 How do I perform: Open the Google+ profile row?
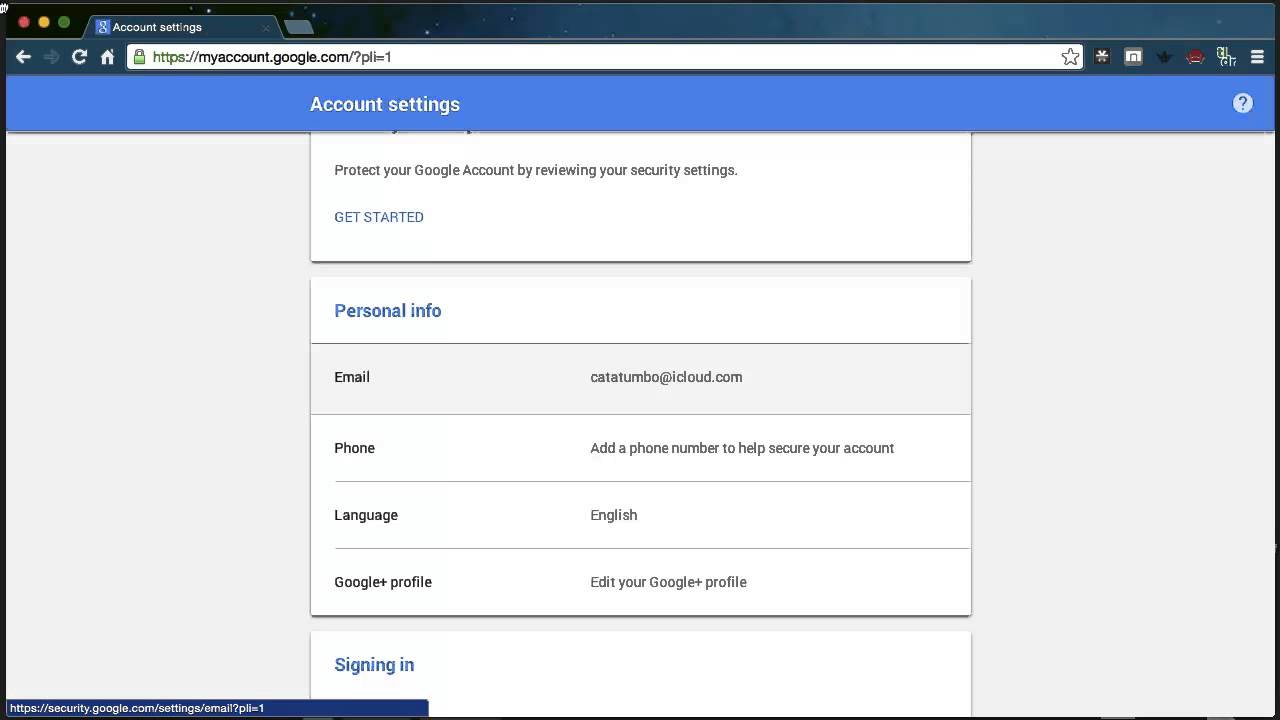pyautogui.click(x=640, y=582)
